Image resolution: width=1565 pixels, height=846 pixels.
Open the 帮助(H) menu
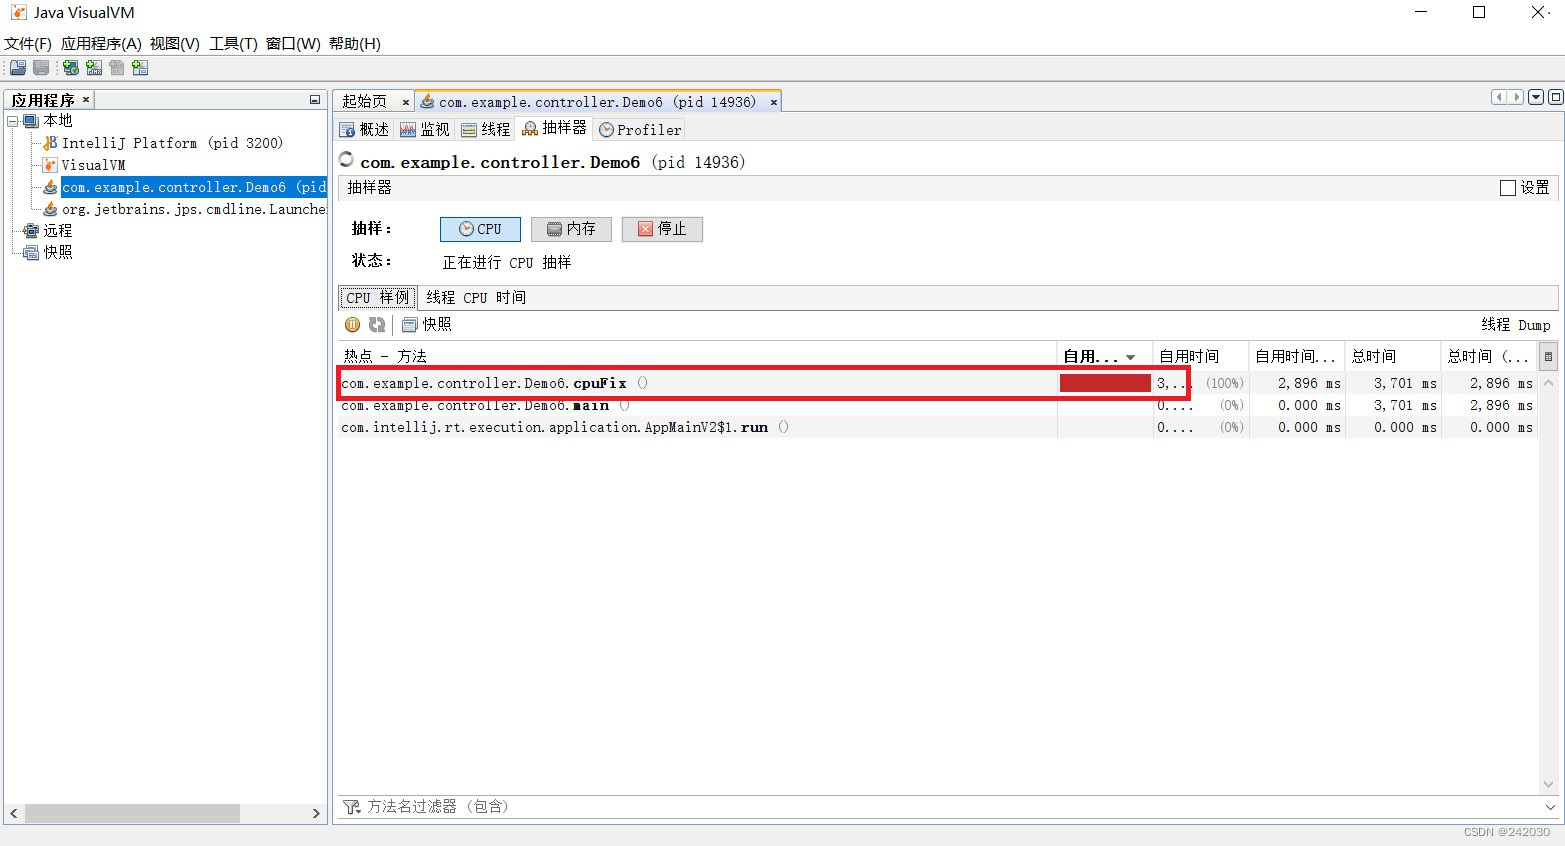point(355,44)
